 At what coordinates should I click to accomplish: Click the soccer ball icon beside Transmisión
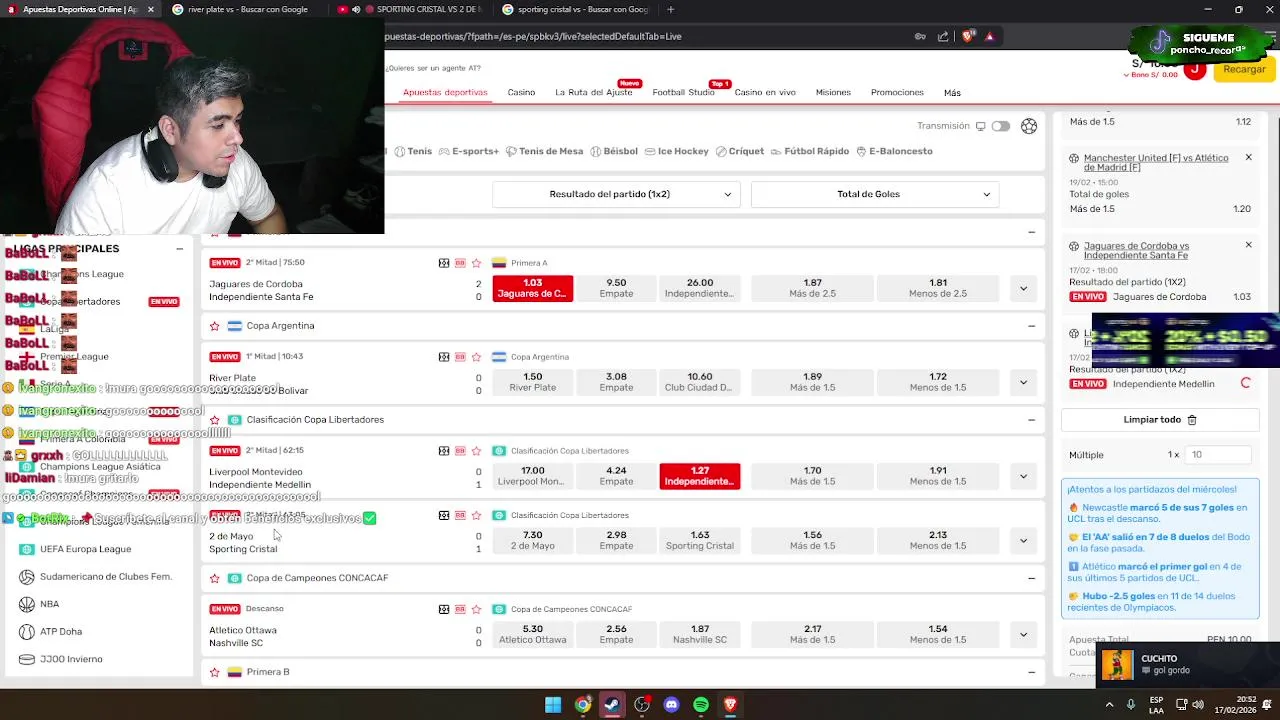point(1029,126)
